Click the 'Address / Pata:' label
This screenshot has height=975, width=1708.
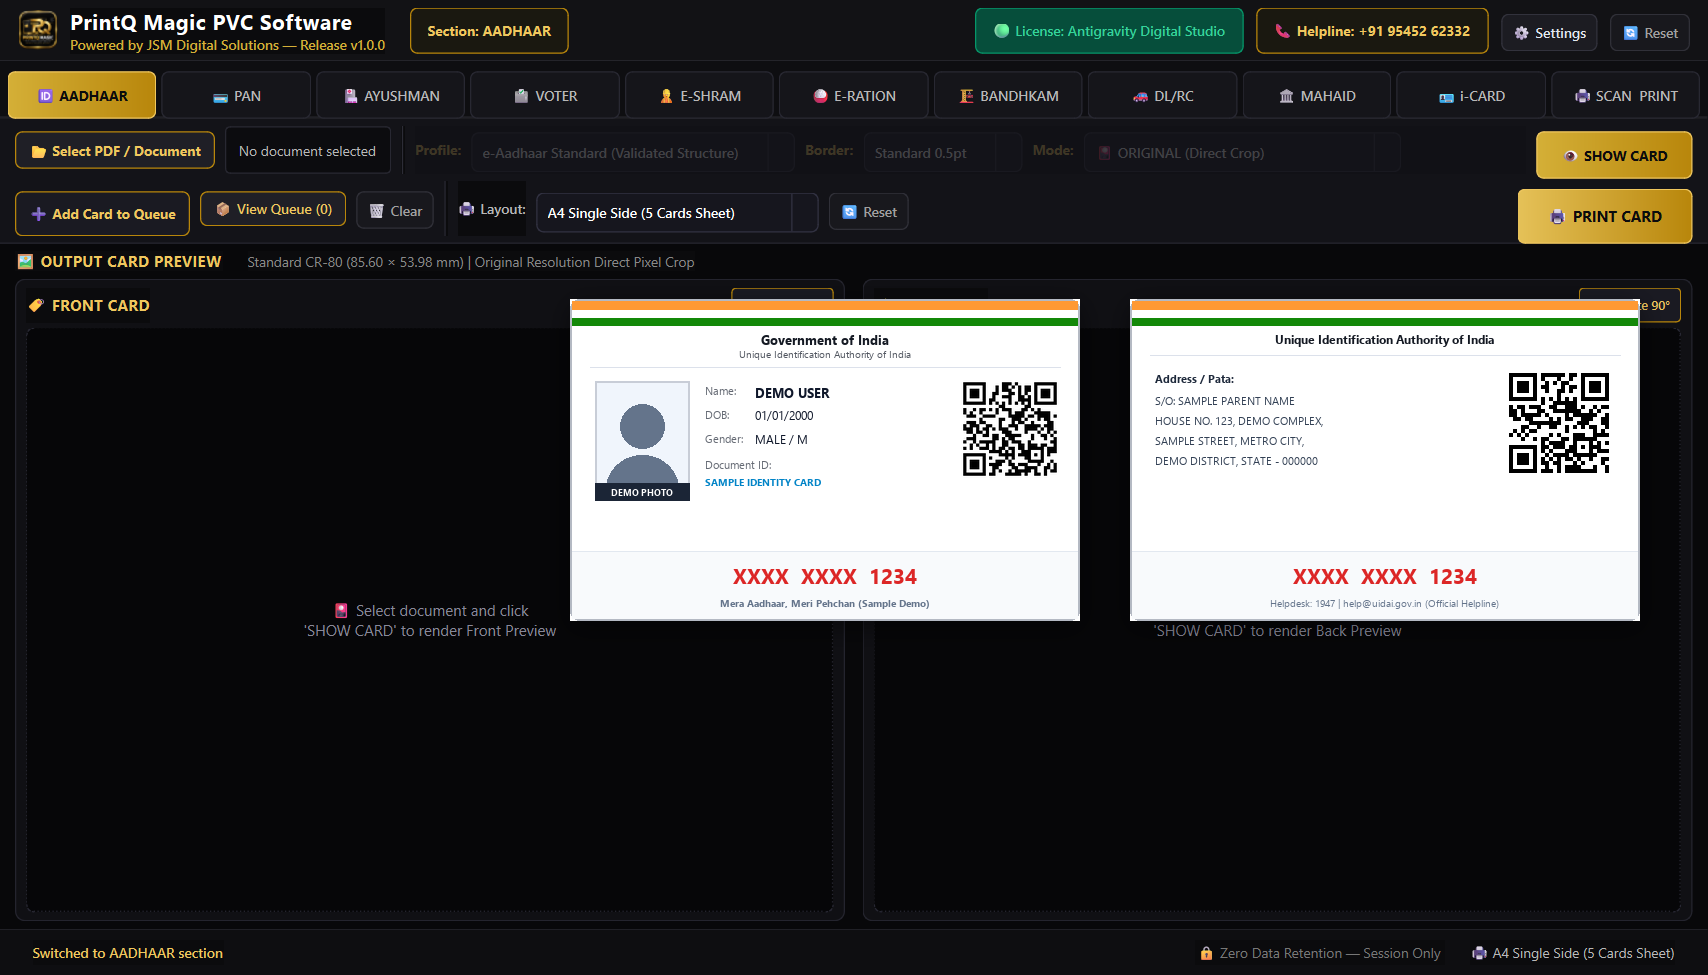pos(1194,379)
